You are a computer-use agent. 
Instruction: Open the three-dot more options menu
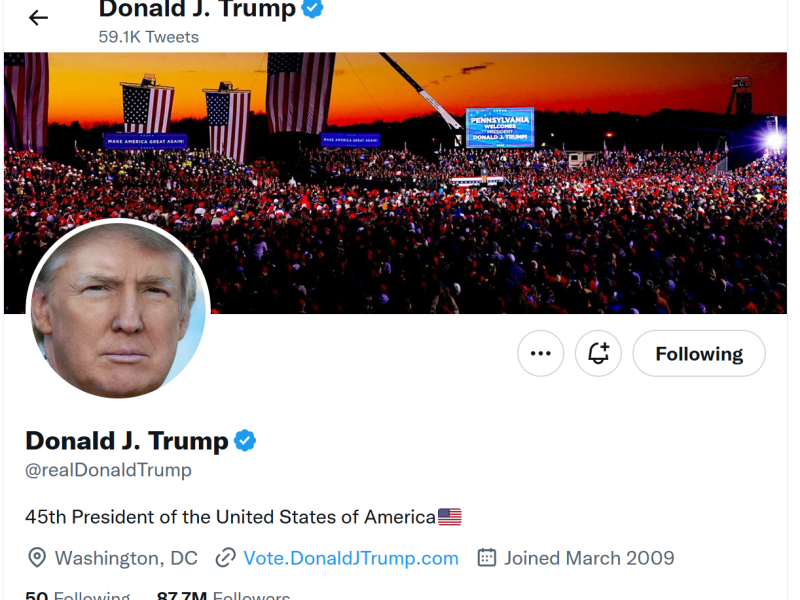click(x=541, y=354)
